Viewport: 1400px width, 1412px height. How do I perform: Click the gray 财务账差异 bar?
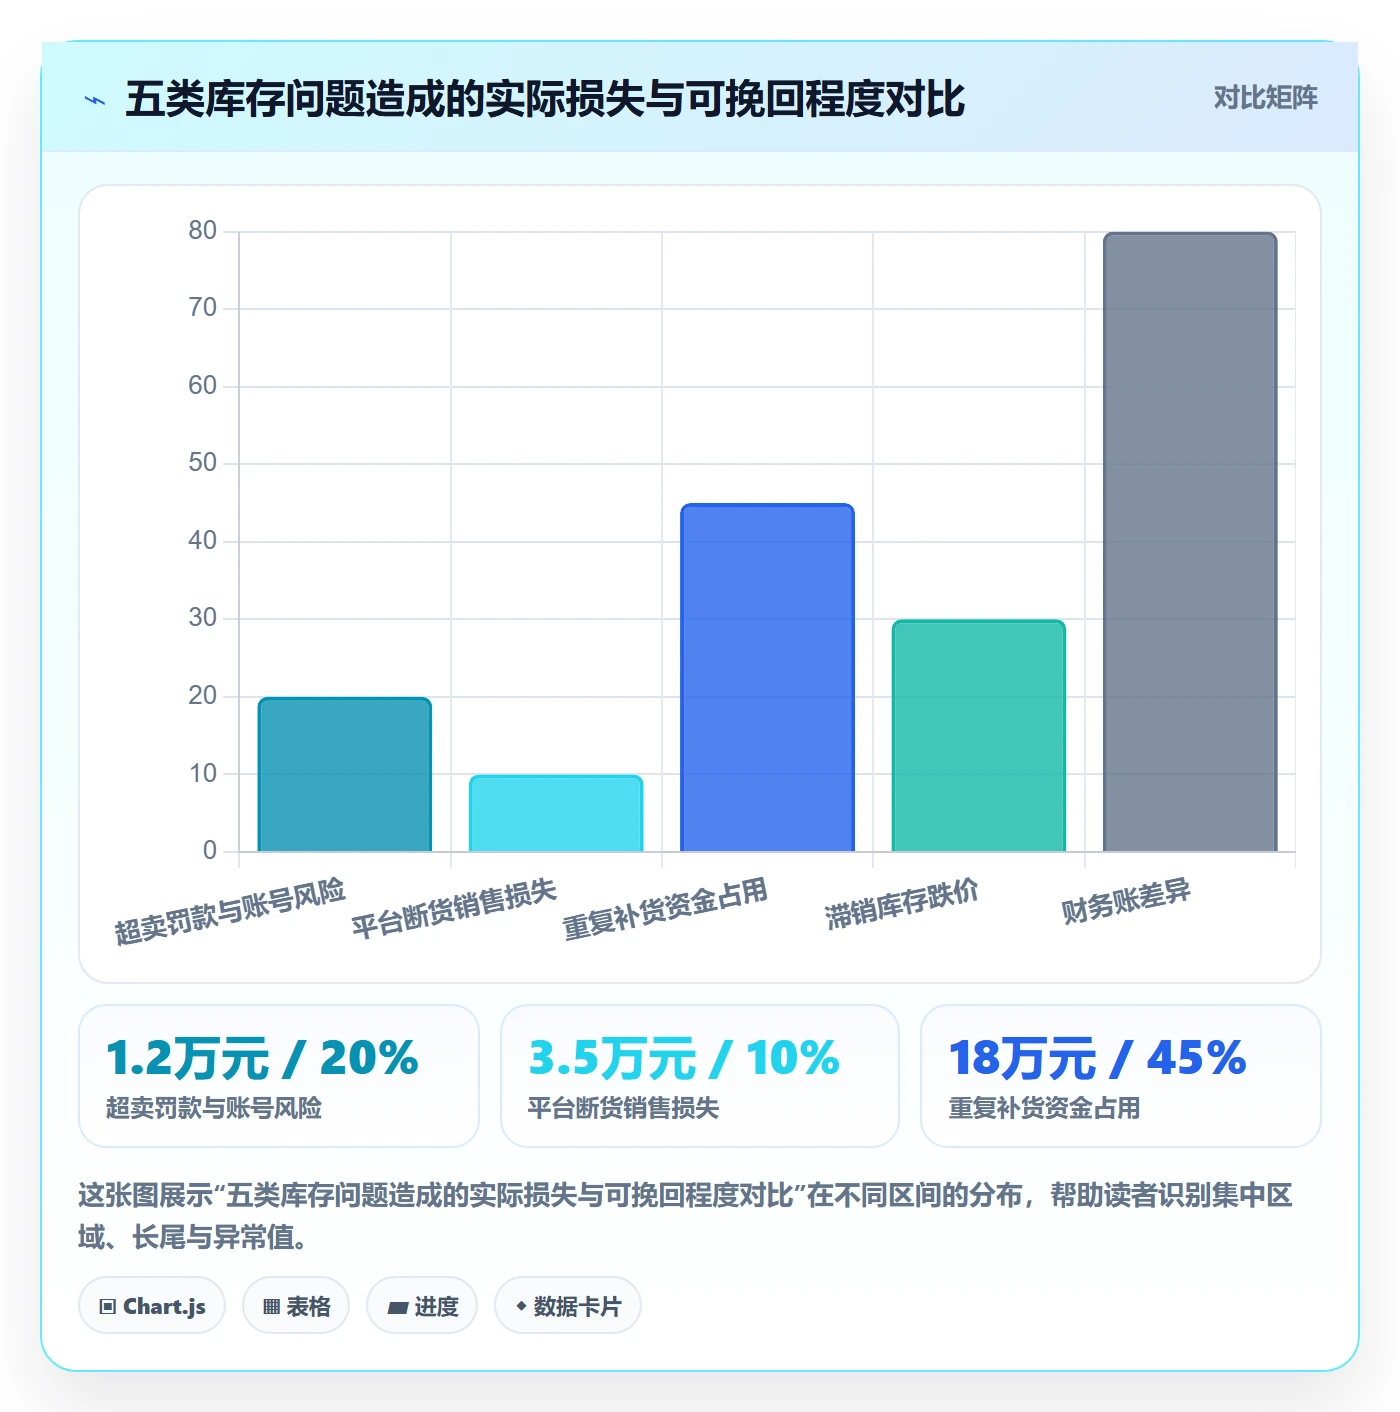point(1190,542)
